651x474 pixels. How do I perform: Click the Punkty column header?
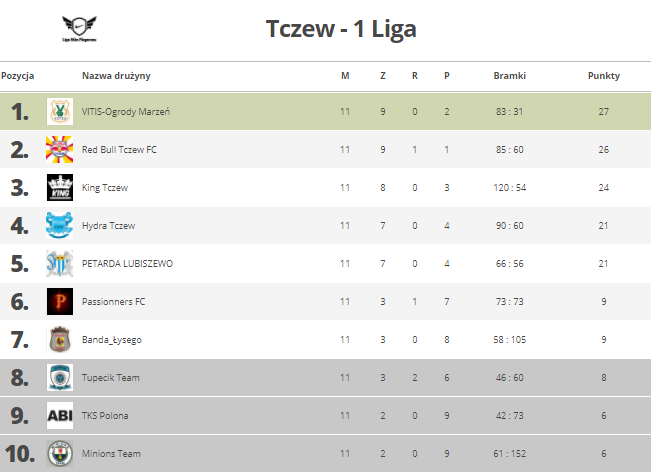[x=604, y=76]
